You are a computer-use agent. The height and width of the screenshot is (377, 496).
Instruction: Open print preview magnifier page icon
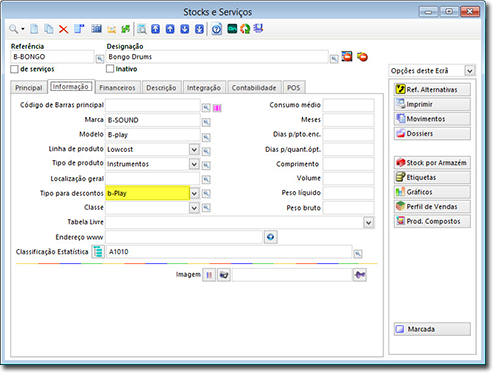point(142,29)
